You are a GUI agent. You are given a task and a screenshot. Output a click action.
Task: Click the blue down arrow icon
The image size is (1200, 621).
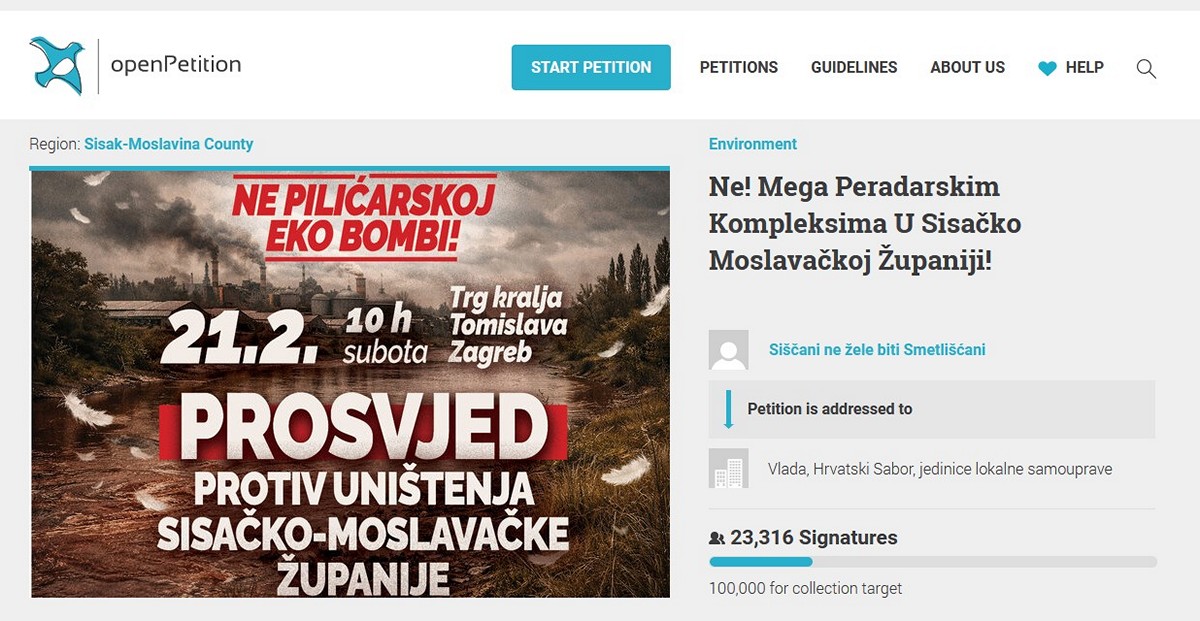click(x=728, y=409)
